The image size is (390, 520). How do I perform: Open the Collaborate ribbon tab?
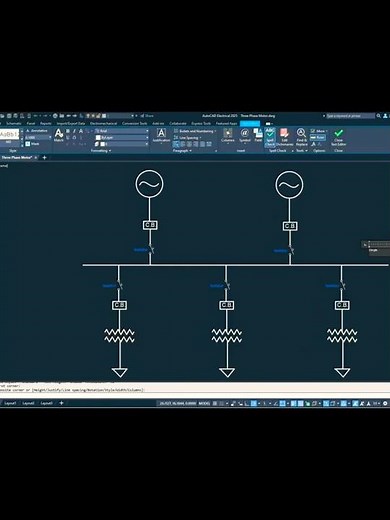[x=178, y=123]
